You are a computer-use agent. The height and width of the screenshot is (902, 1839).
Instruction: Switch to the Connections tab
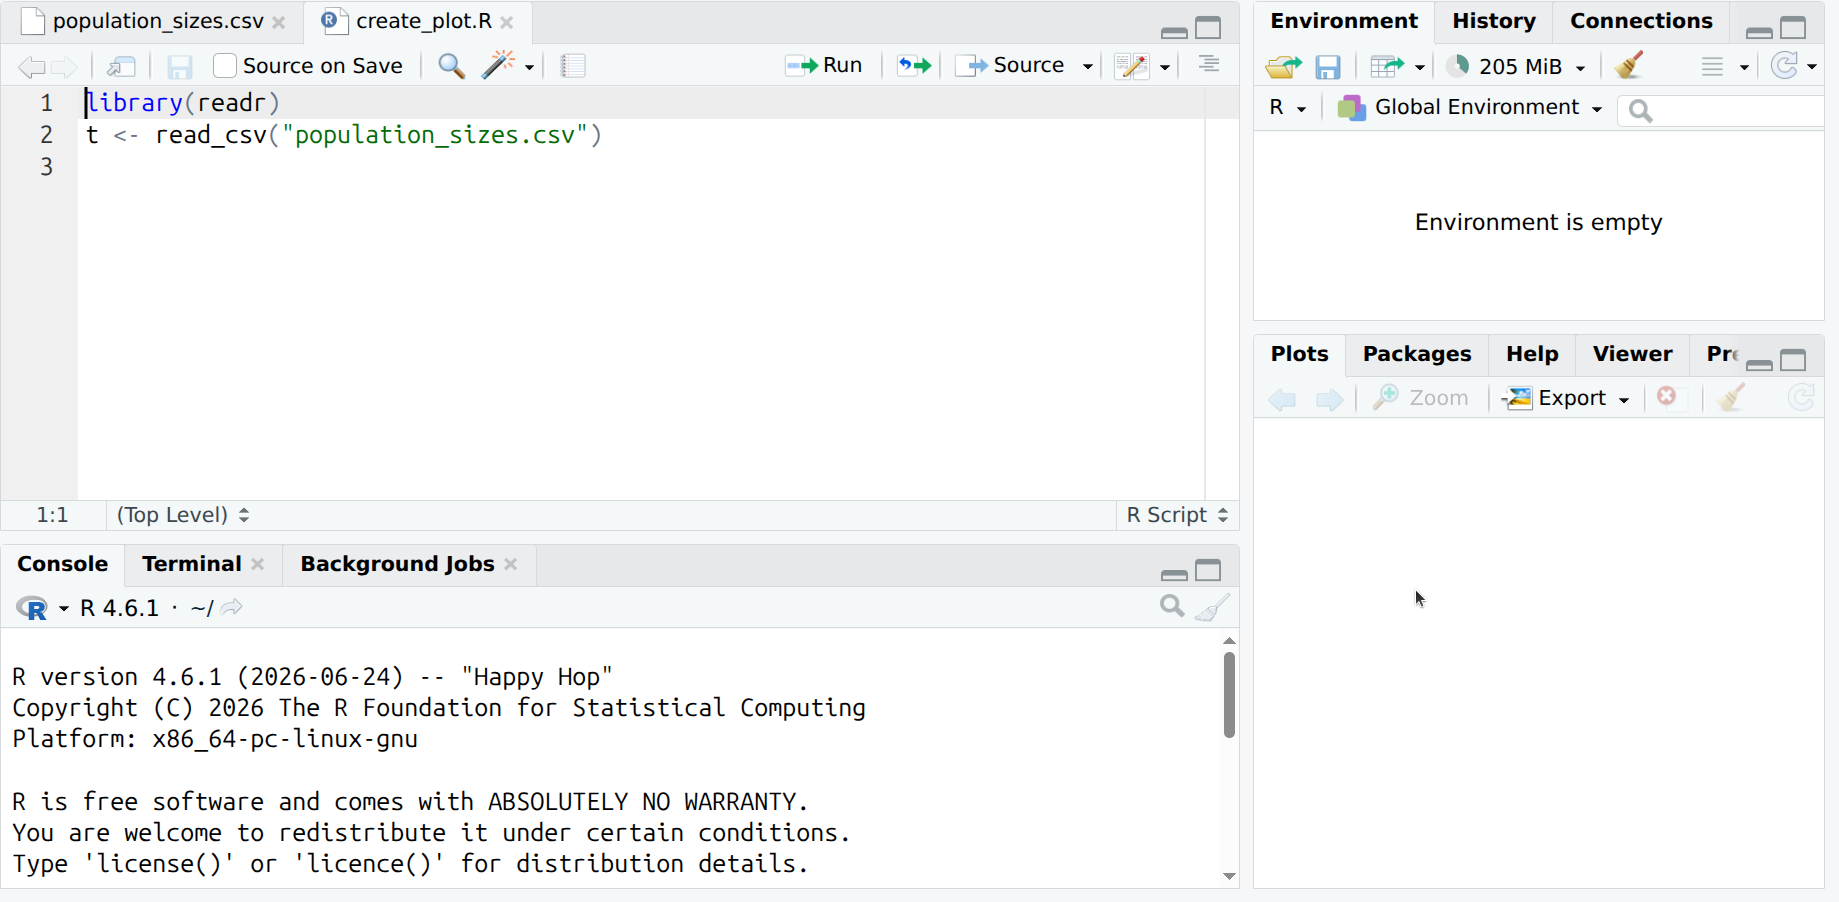(x=1641, y=21)
